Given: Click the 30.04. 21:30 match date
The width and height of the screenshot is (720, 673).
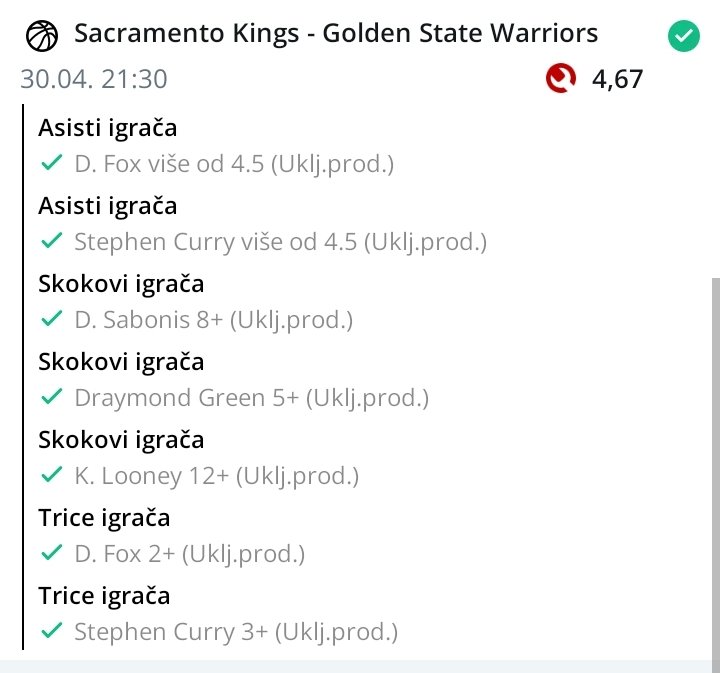Looking at the screenshot, I should click(94, 79).
